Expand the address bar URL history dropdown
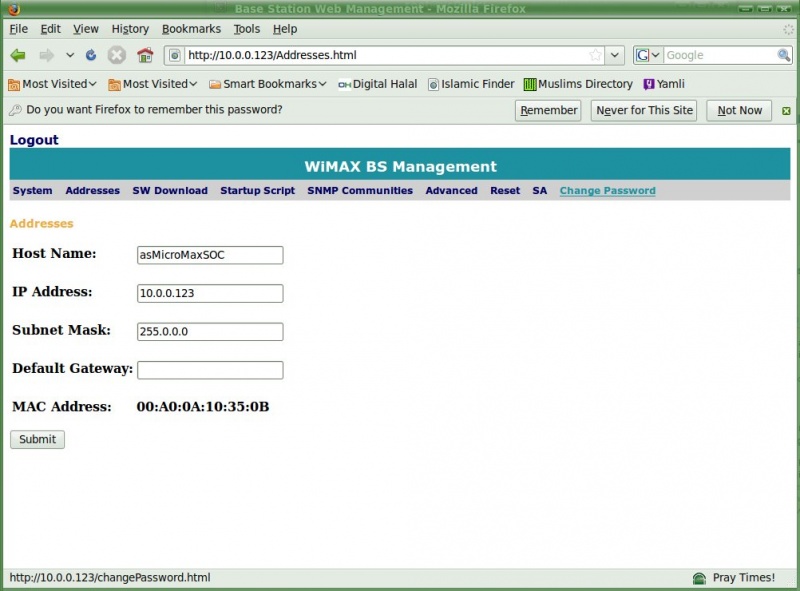 615,55
